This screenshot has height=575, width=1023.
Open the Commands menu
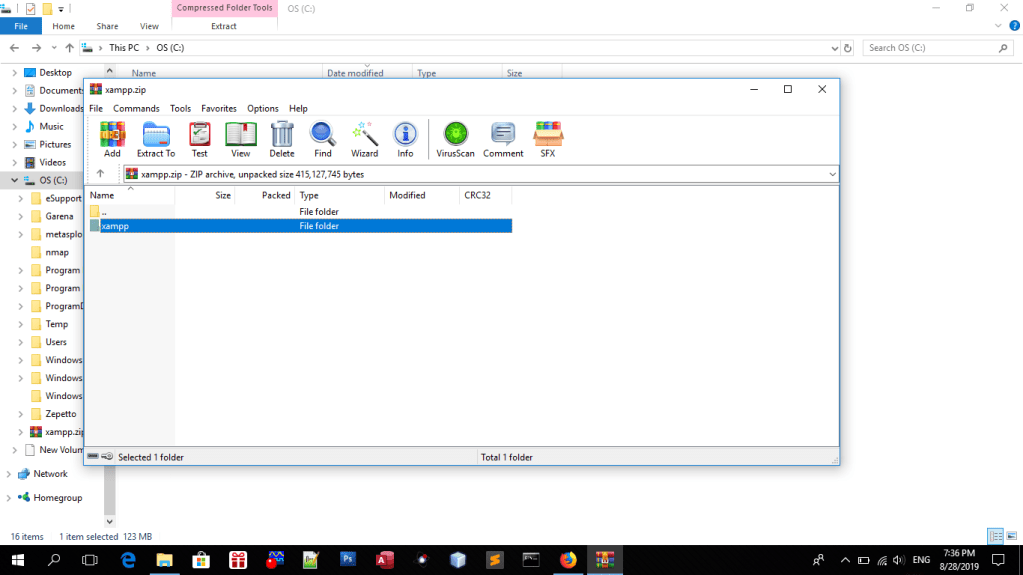(x=136, y=108)
